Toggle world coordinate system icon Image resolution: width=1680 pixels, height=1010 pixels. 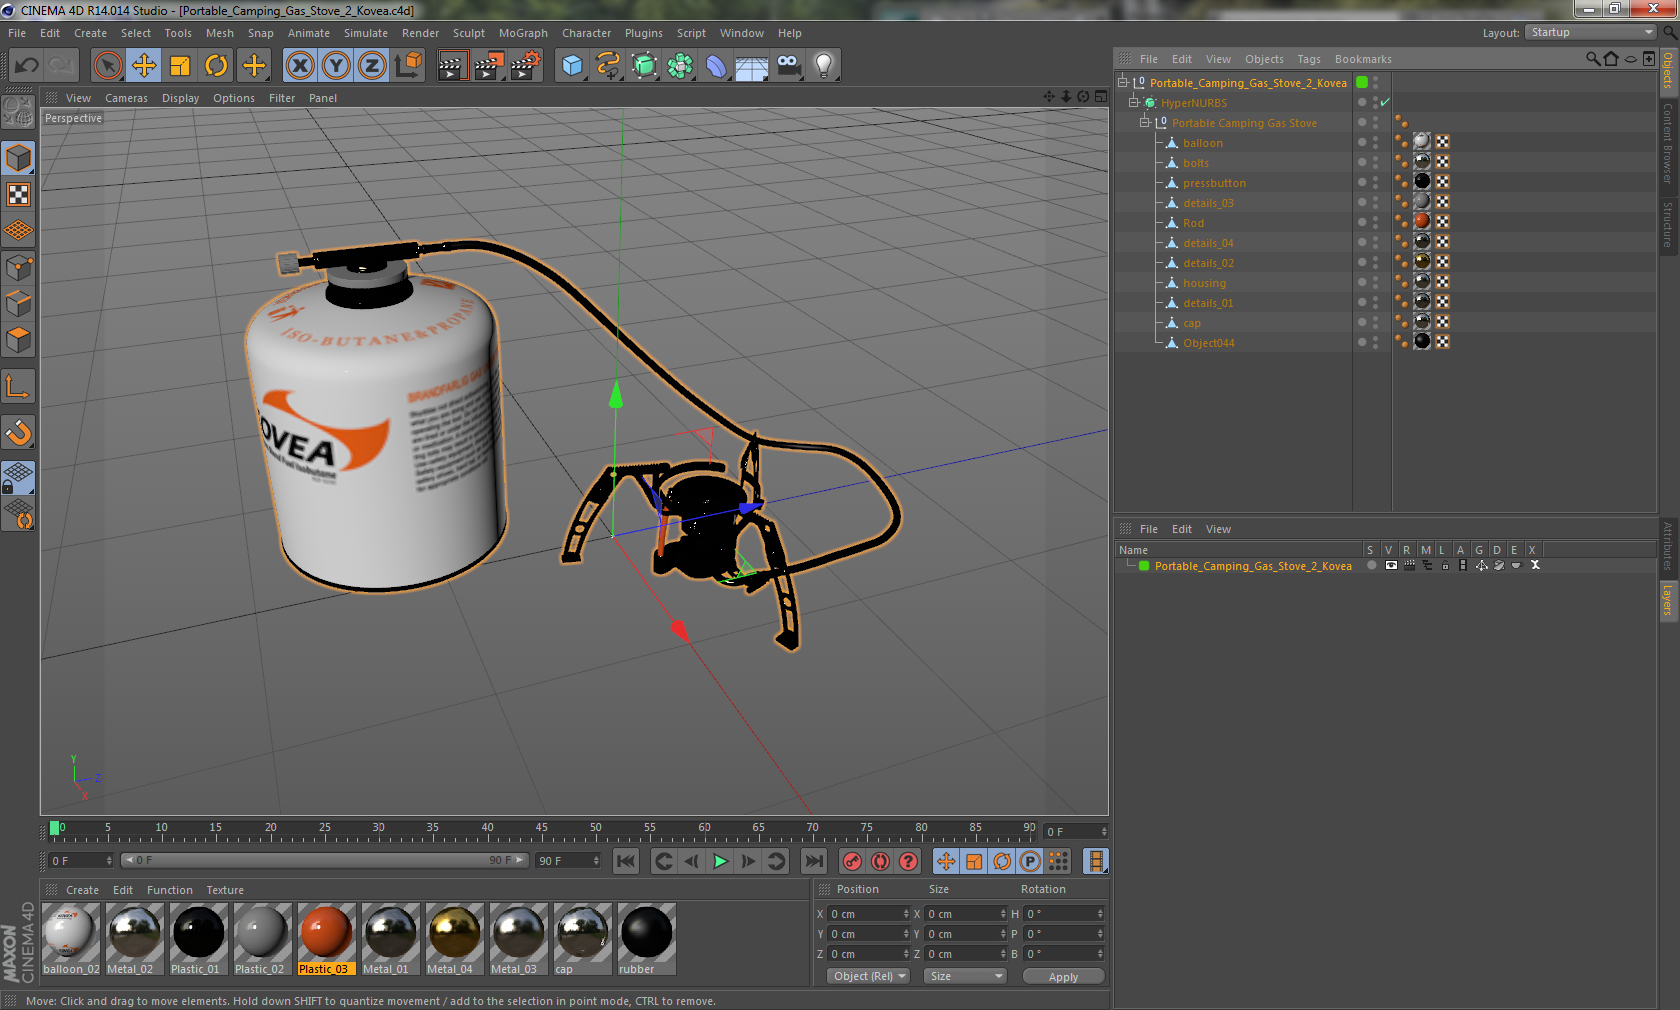409,66
